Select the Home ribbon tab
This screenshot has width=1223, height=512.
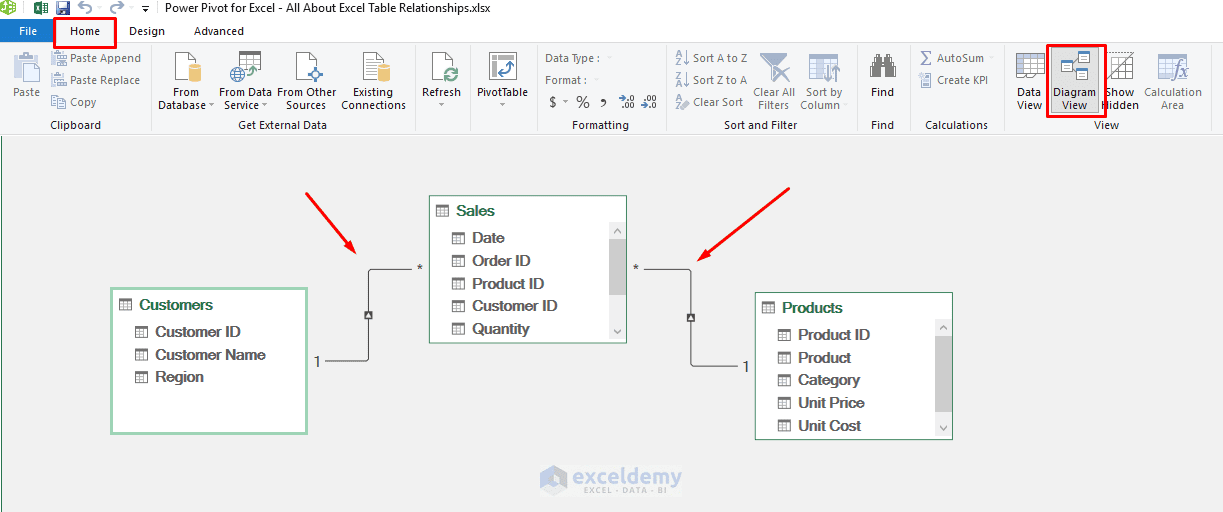[85, 31]
